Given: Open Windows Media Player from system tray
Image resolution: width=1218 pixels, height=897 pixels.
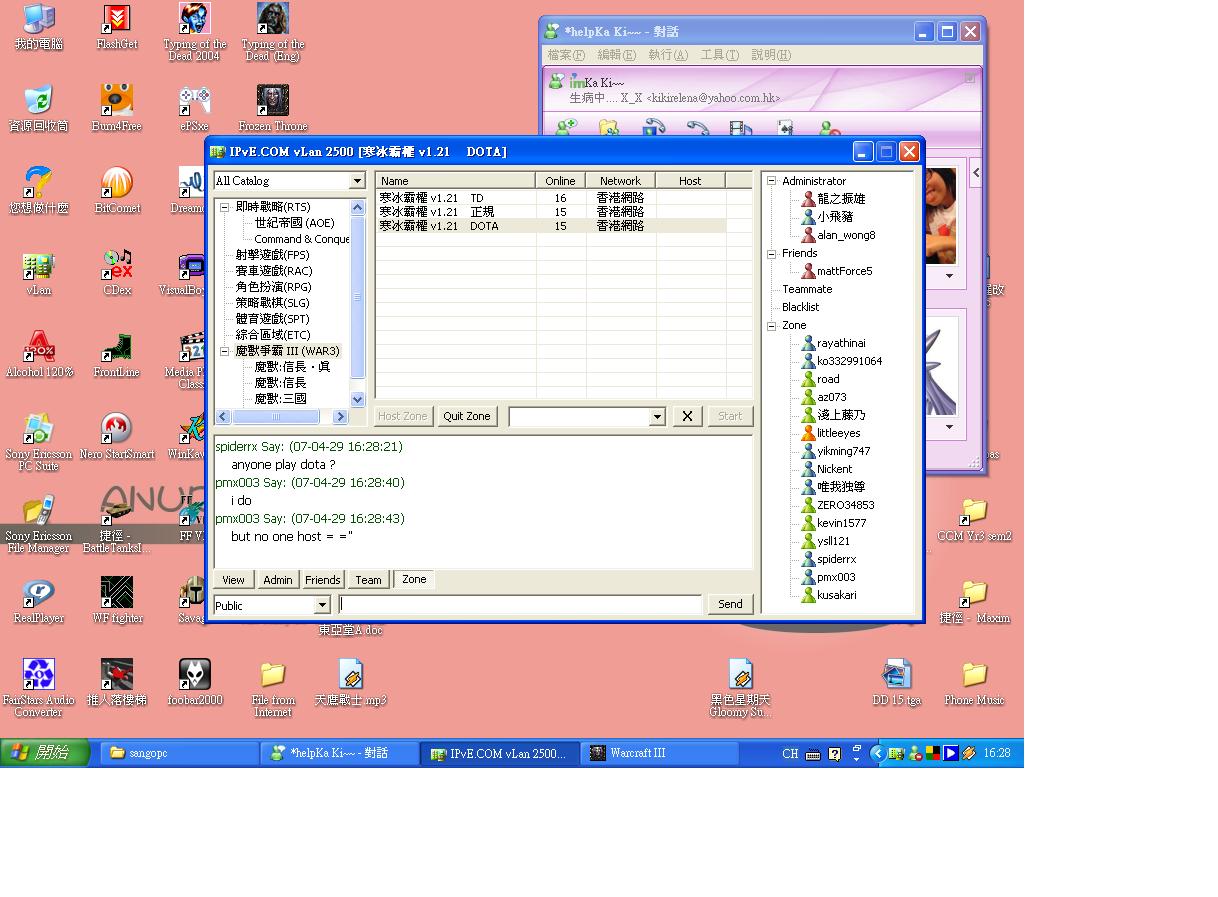Looking at the screenshot, I should [950, 752].
